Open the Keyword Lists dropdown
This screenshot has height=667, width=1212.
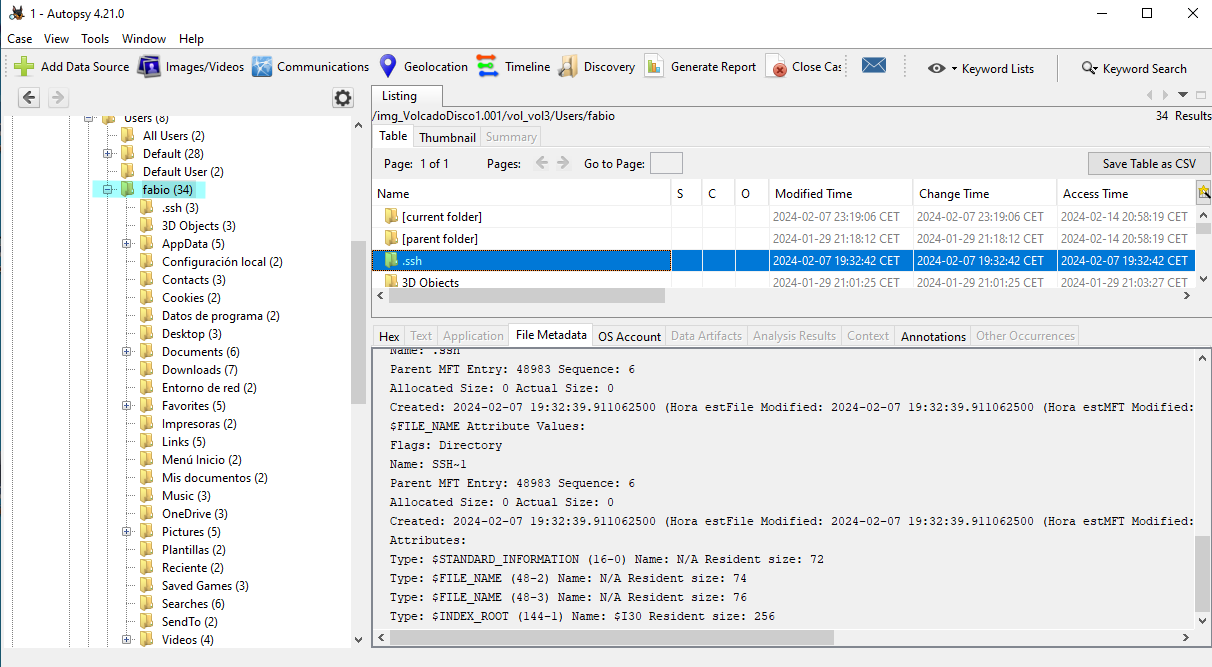pyautogui.click(x=980, y=68)
